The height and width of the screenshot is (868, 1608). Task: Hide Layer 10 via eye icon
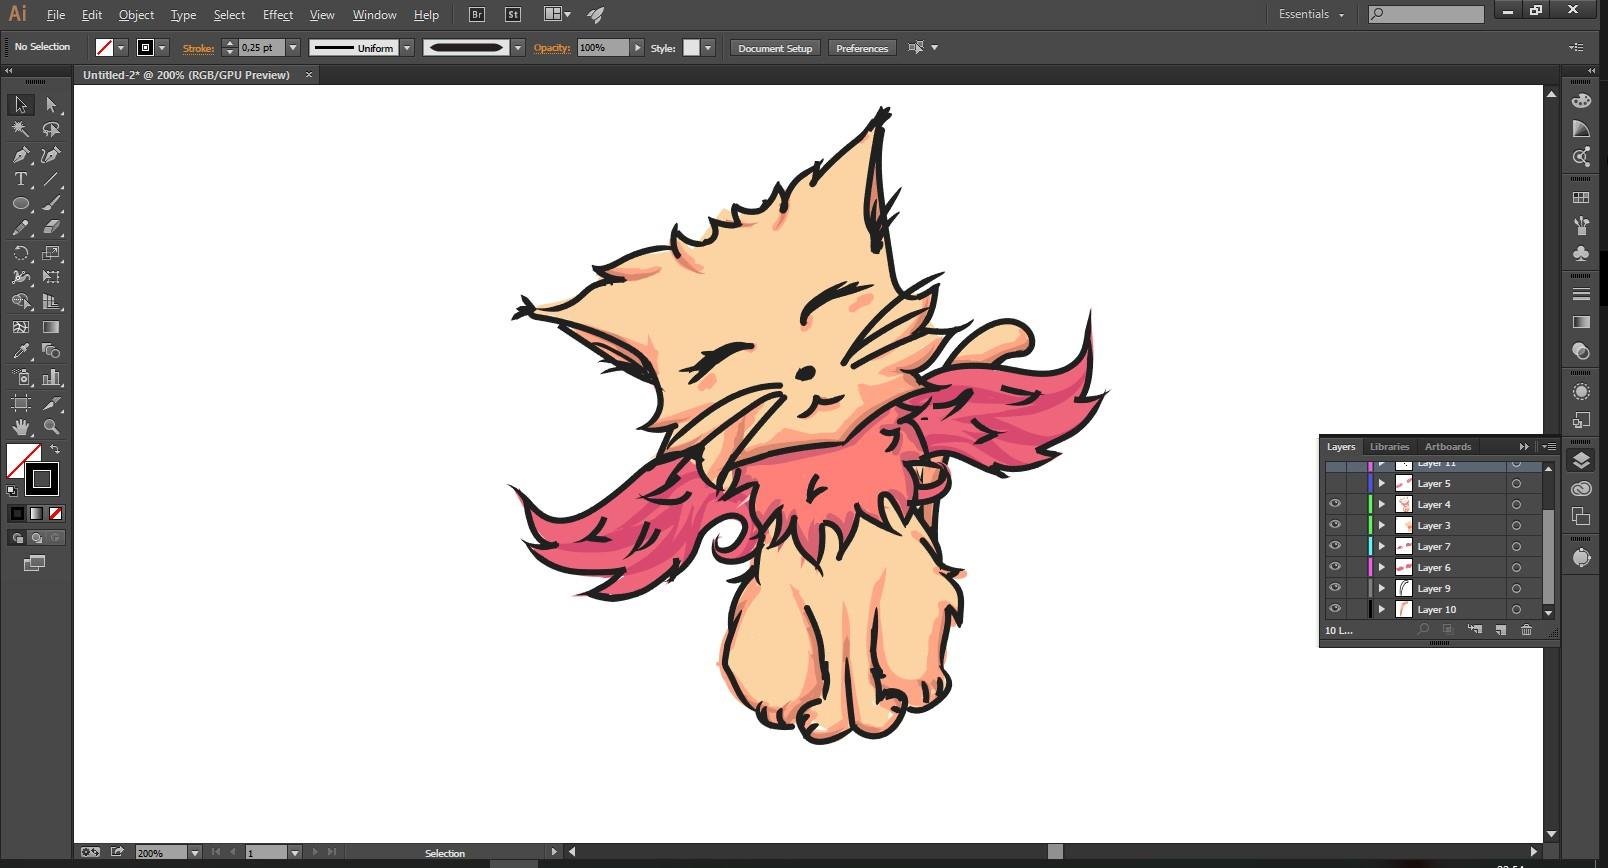tap(1335, 609)
